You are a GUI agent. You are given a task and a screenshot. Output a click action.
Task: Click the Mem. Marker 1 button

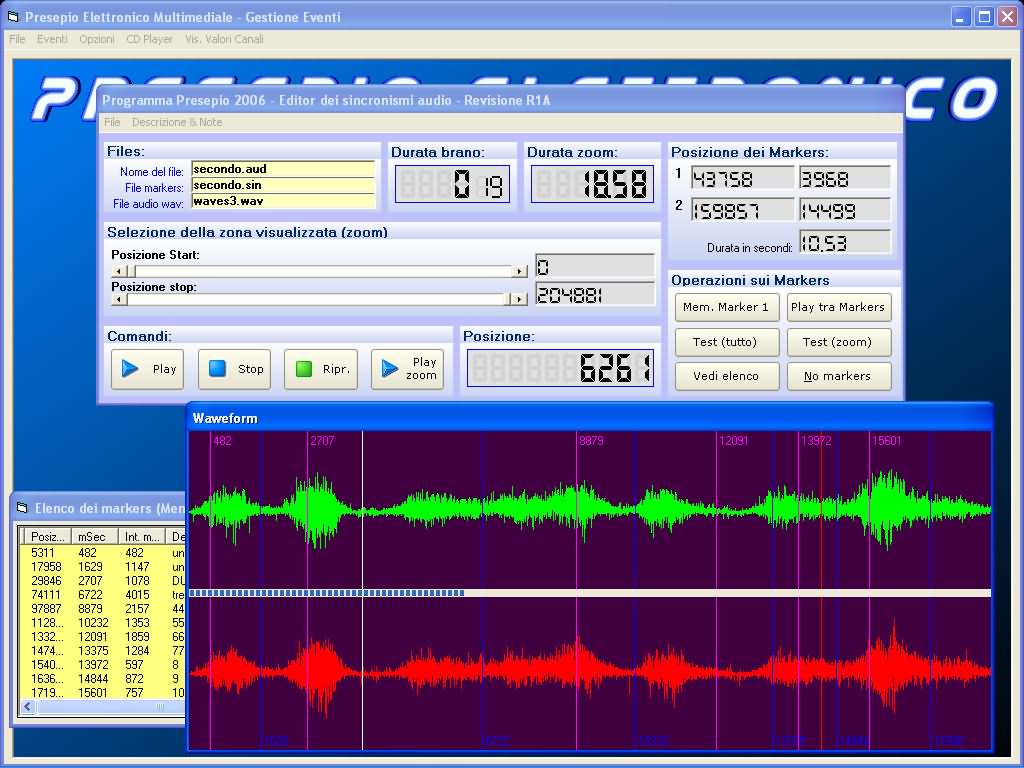726,307
